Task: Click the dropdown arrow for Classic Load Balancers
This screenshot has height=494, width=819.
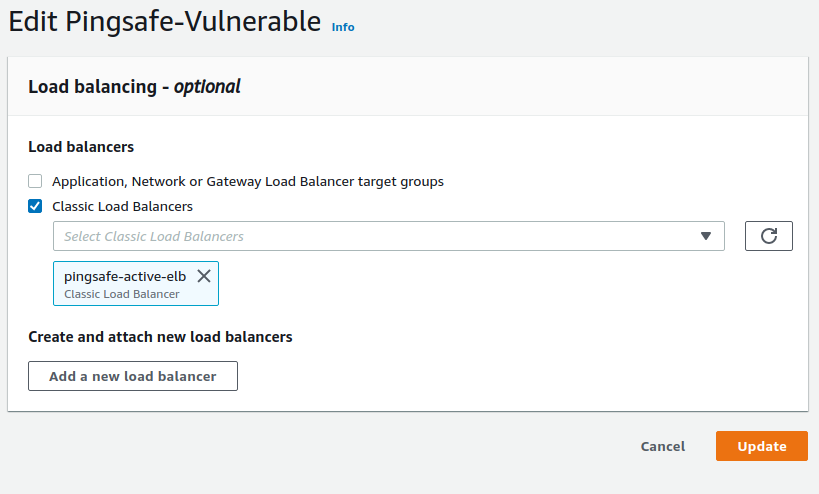Action: coord(705,236)
